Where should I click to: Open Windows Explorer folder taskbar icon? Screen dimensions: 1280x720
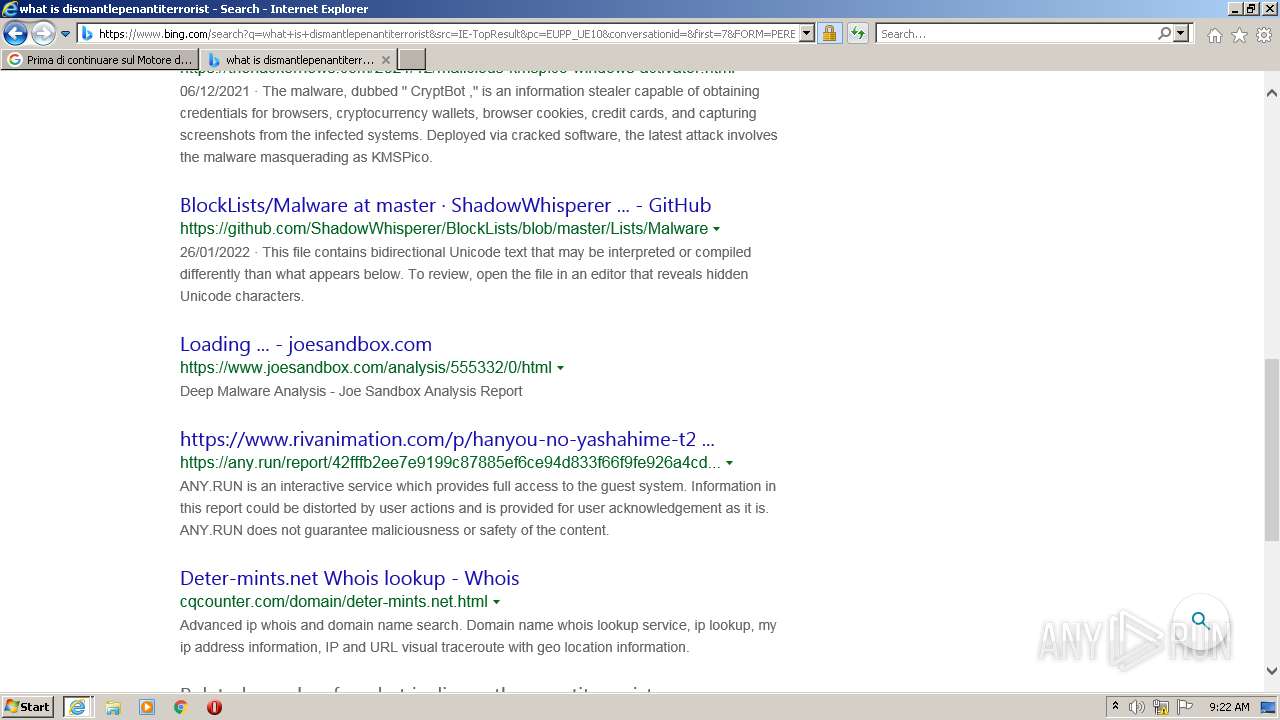113,707
